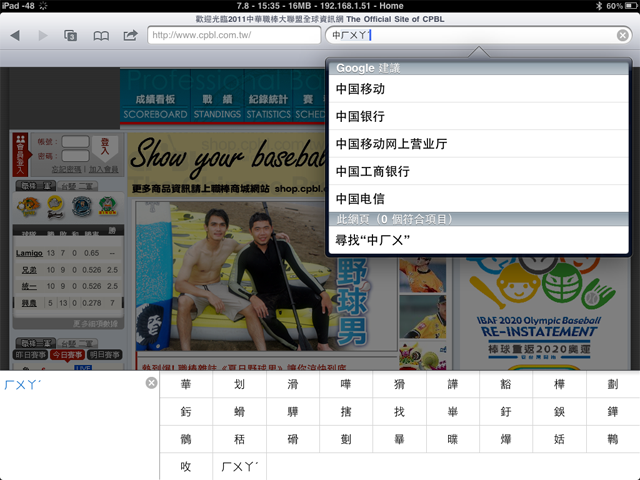Open IBAF 2020 Olympic Baseball banner
This screenshot has height=480, width=640.
(540, 312)
